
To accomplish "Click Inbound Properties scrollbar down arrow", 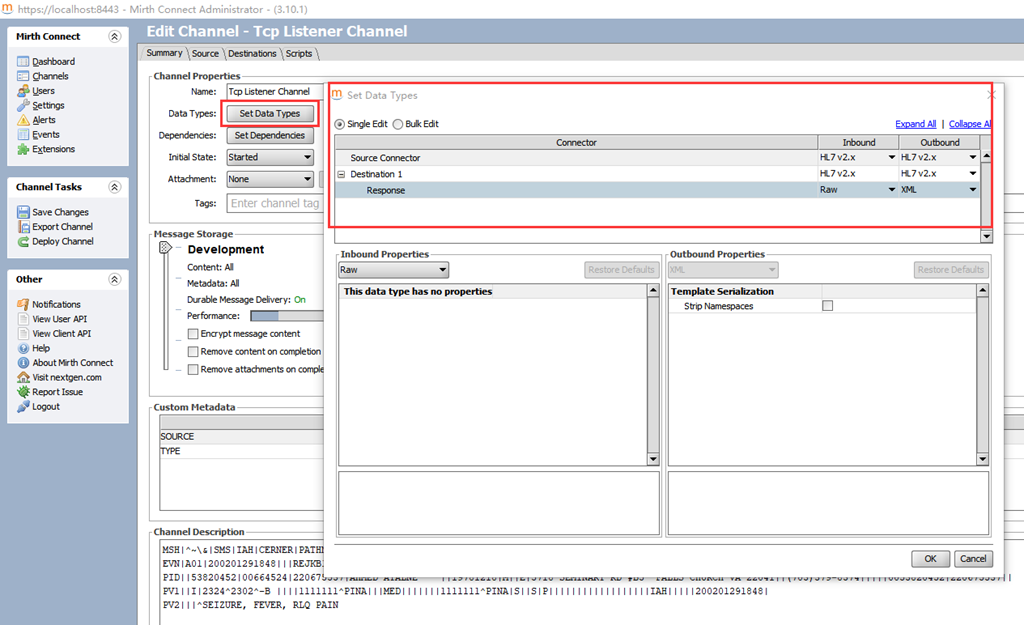I will pos(653,459).
